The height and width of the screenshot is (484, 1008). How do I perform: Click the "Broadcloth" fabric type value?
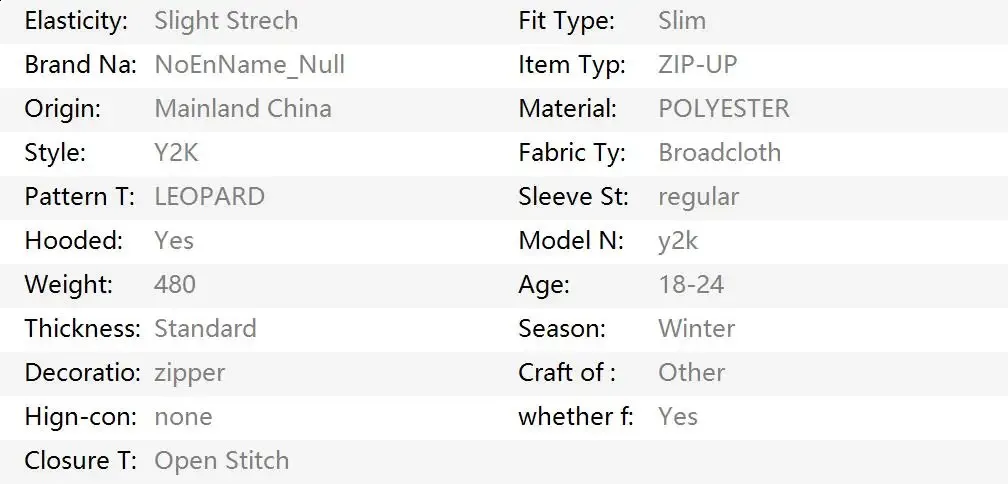point(719,153)
